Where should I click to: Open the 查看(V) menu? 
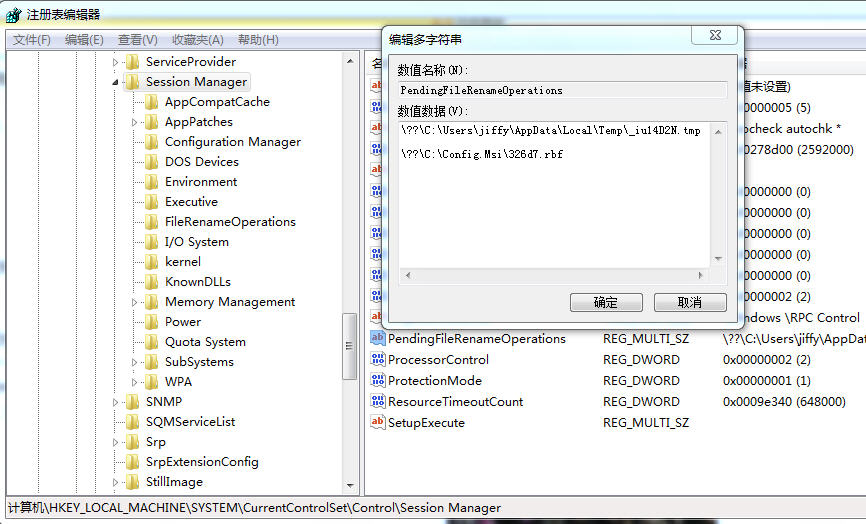coord(138,40)
